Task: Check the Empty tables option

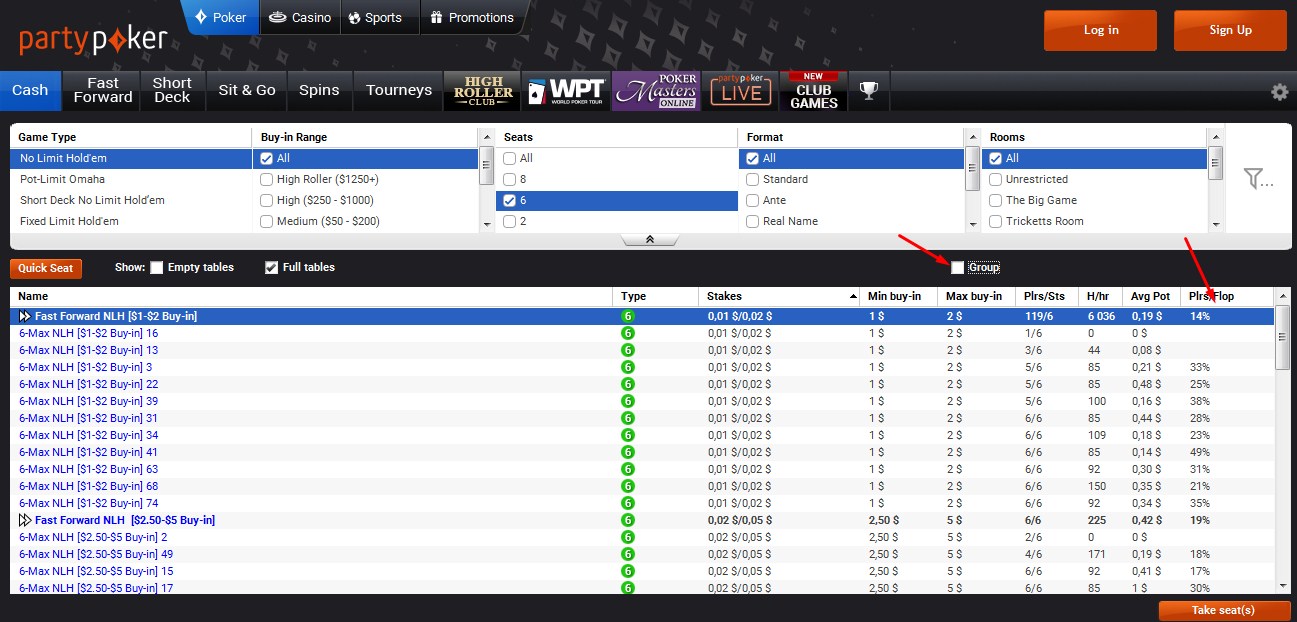Action: click(157, 267)
